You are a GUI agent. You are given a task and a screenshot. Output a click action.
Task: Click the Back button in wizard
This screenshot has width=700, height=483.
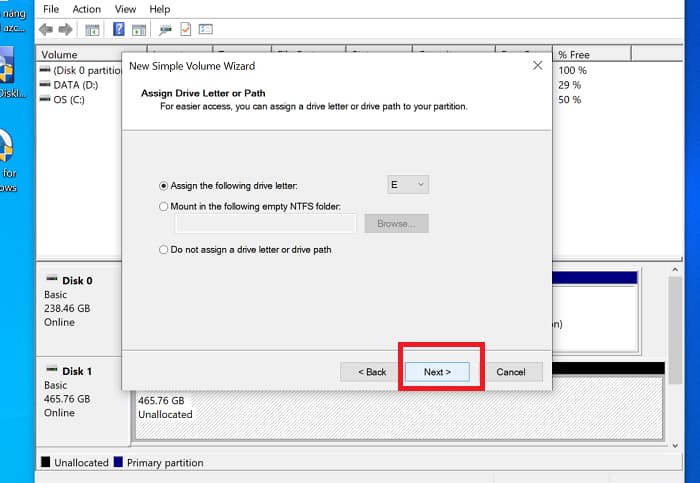point(370,372)
